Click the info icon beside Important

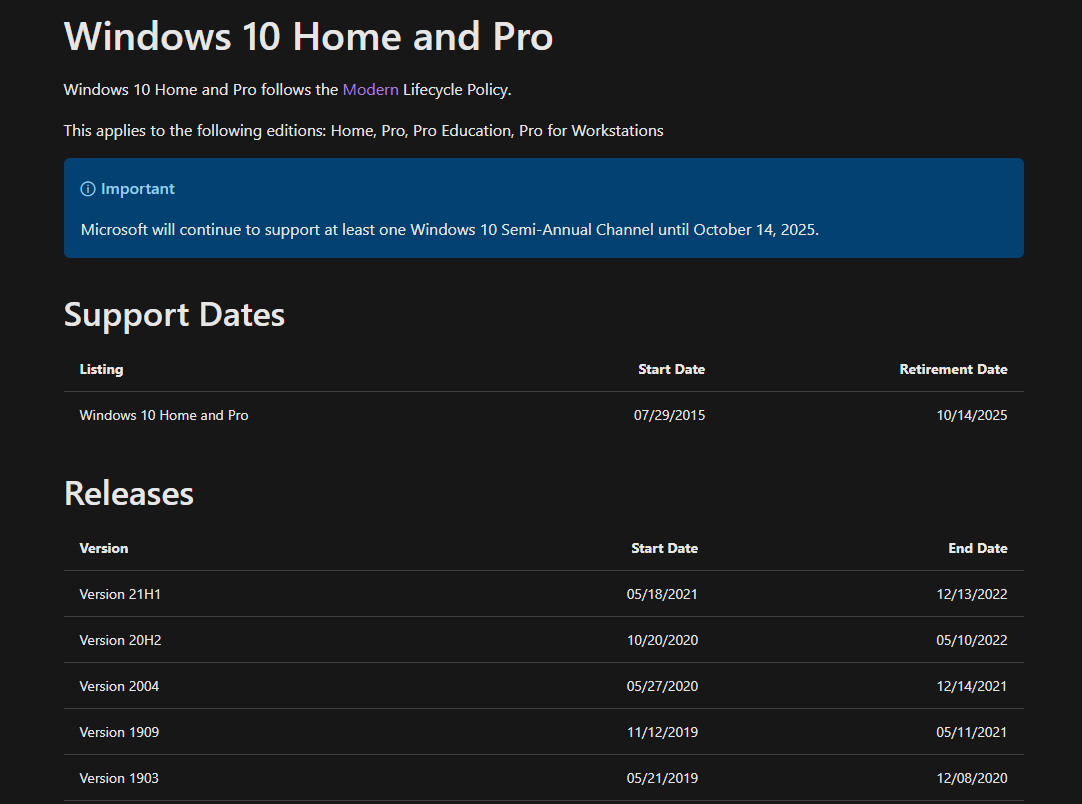[88, 189]
